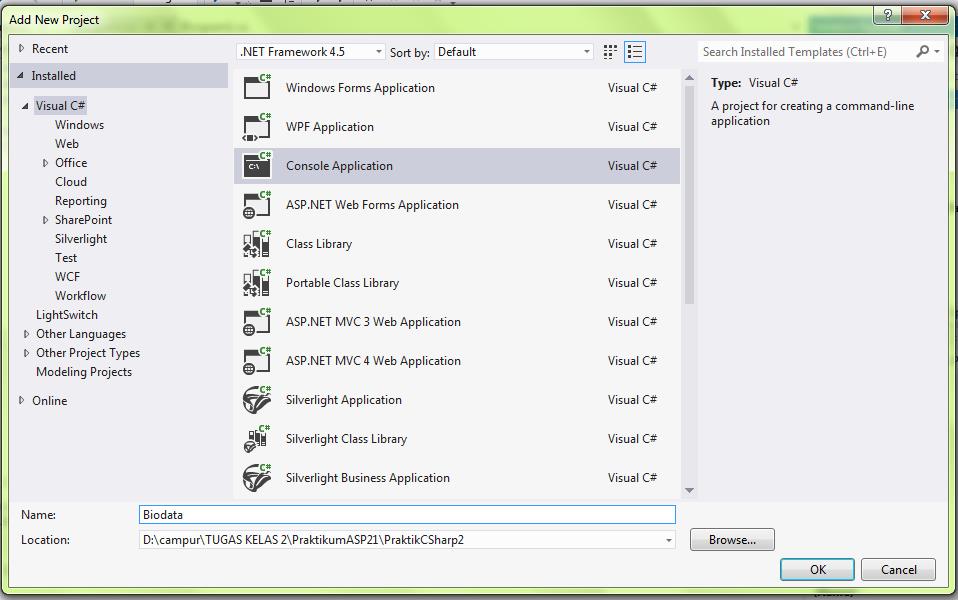Image resolution: width=958 pixels, height=600 pixels.
Task: Click the Class Library template icon
Action: tap(257, 243)
